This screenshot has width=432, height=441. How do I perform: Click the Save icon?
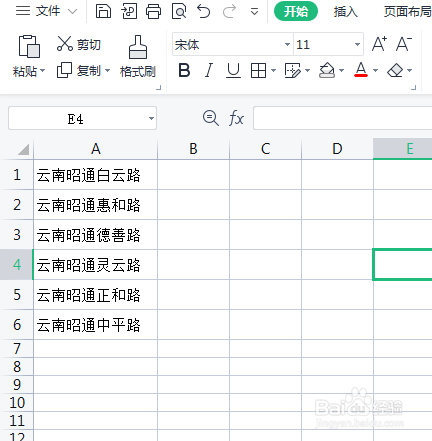pos(103,11)
